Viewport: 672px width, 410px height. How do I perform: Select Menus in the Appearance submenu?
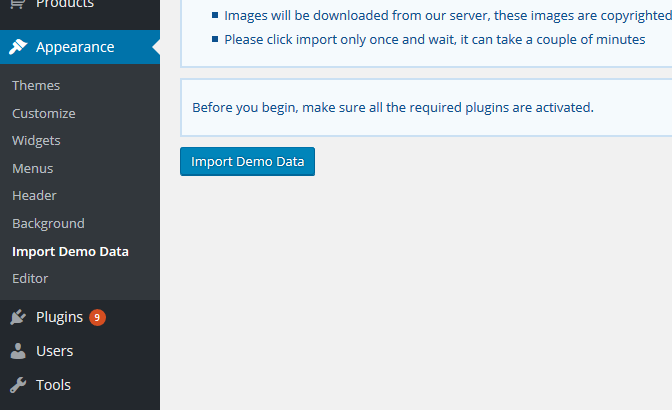[x=33, y=168]
